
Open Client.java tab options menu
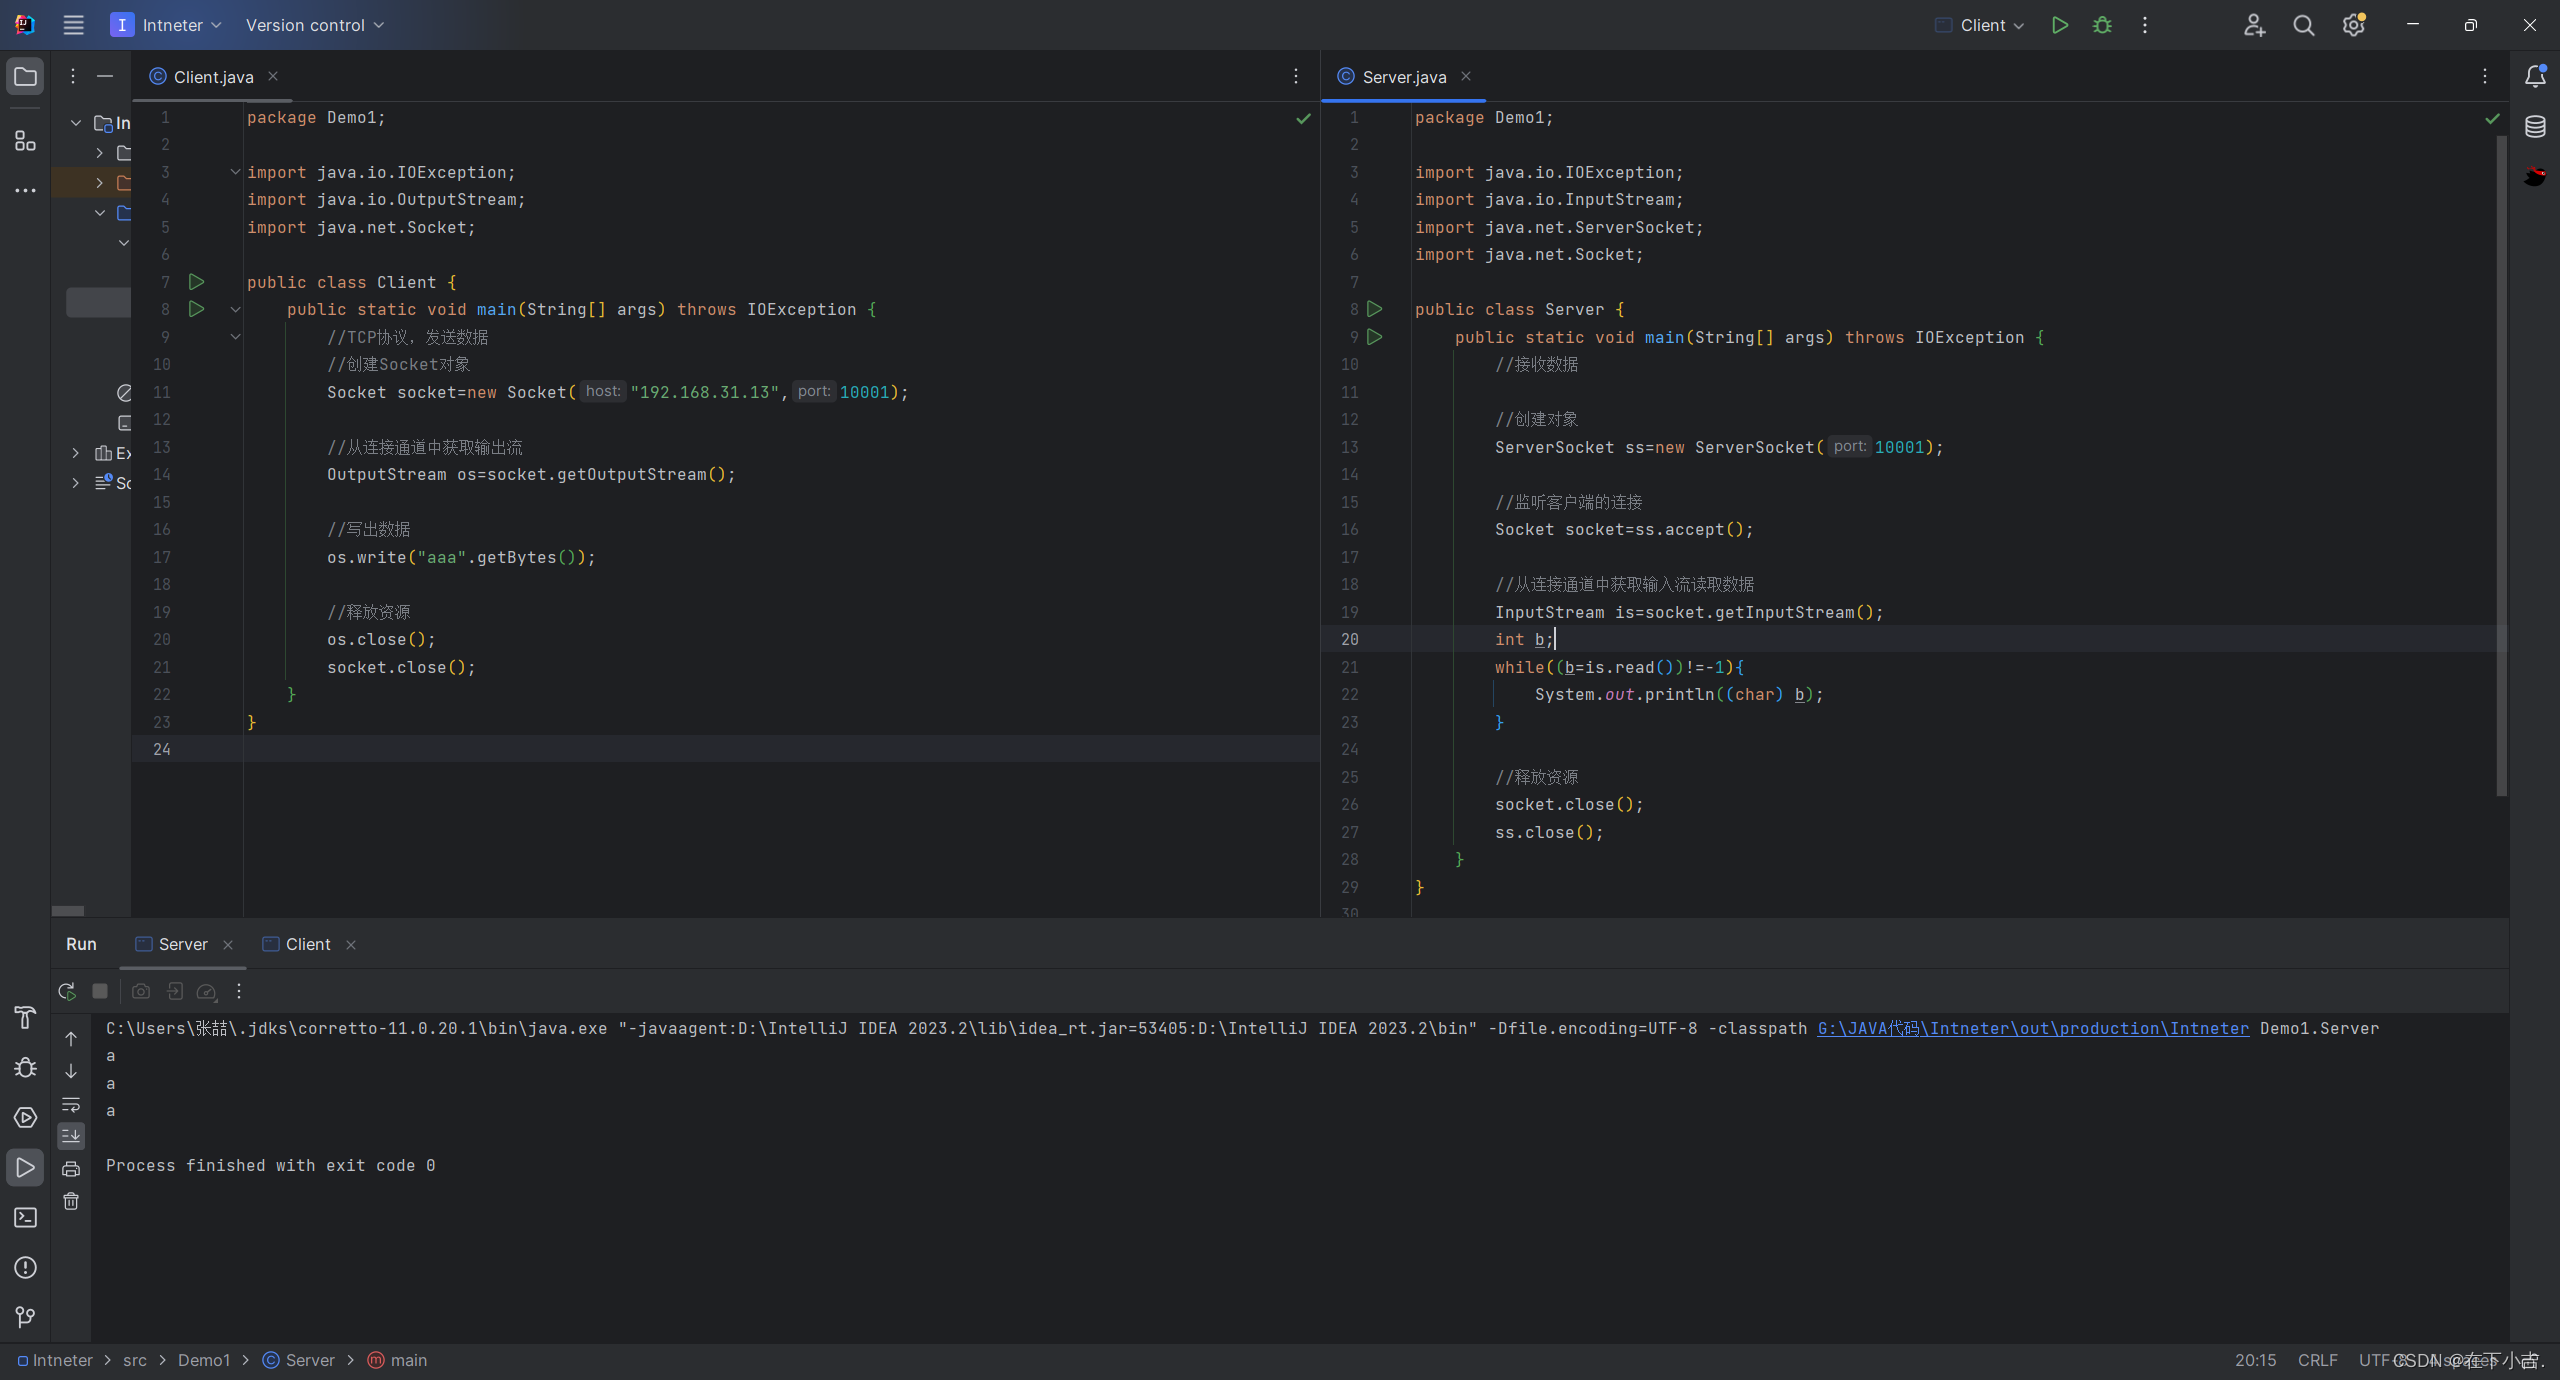1296,76
